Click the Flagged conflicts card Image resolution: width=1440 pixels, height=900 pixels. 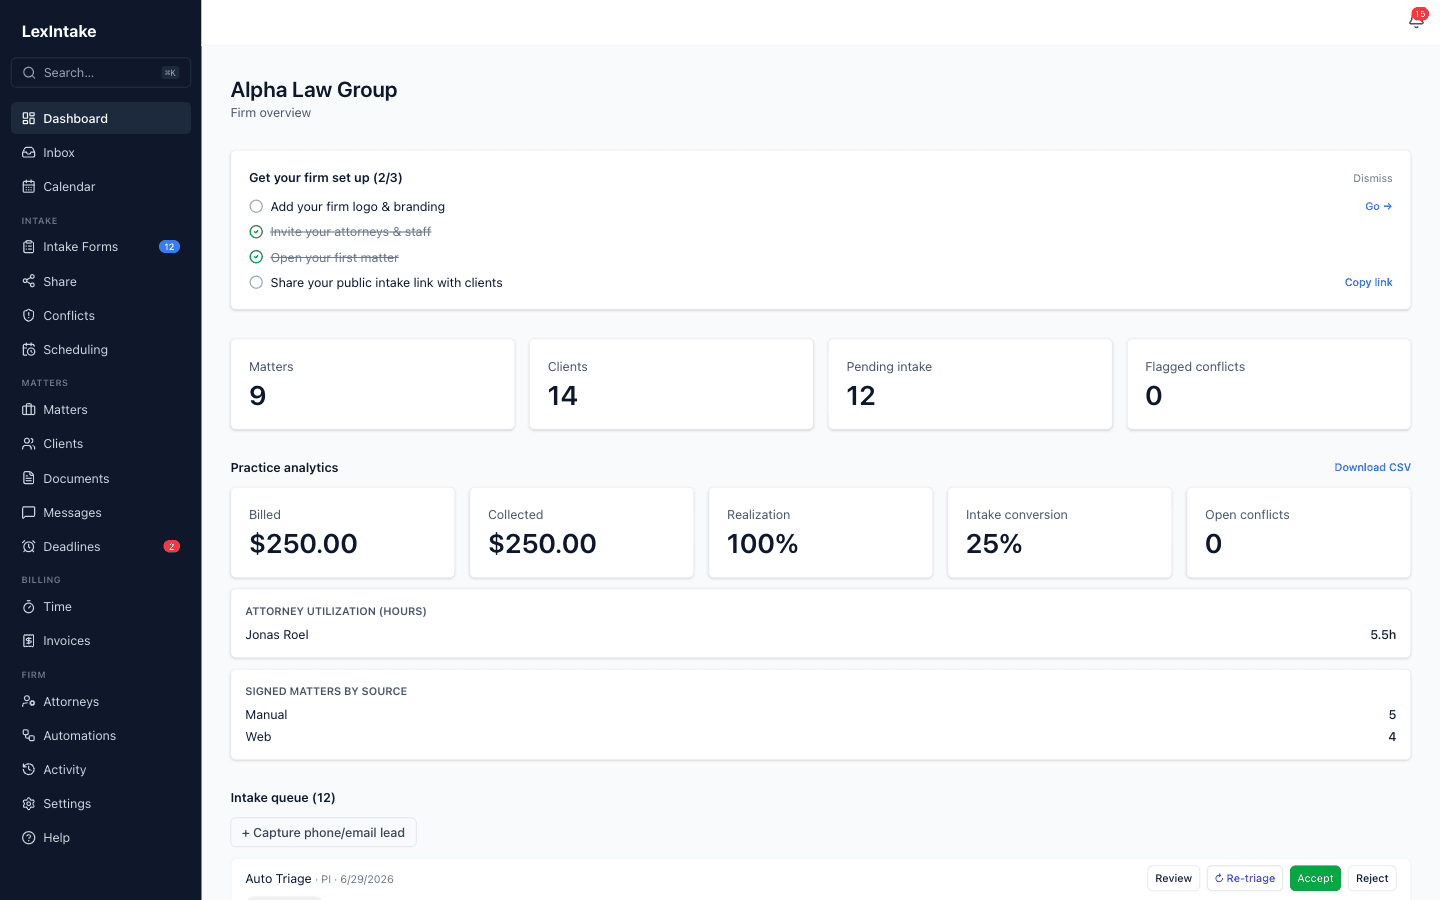[x=1269, y=384]
